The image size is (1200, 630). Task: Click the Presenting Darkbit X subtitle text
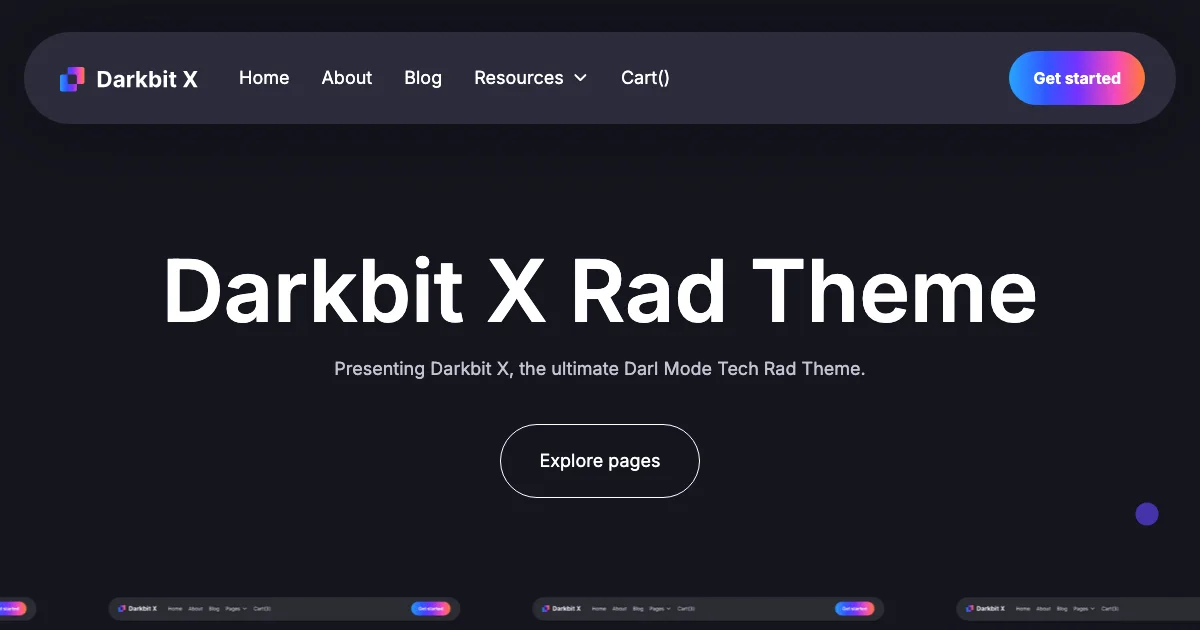coord(600,369)
